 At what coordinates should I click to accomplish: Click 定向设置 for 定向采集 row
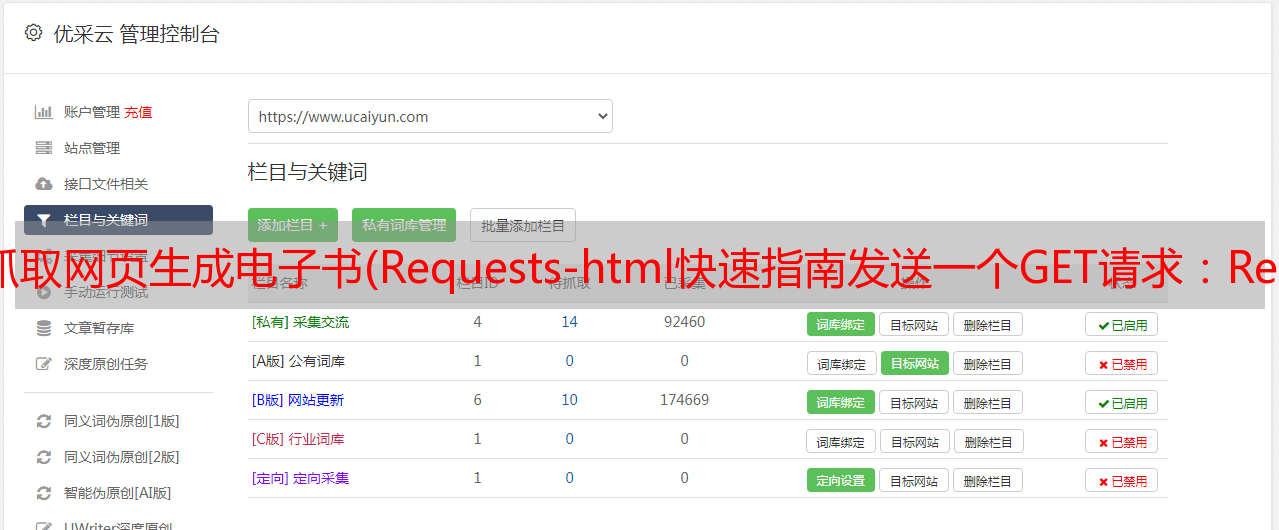click(841, 480)
